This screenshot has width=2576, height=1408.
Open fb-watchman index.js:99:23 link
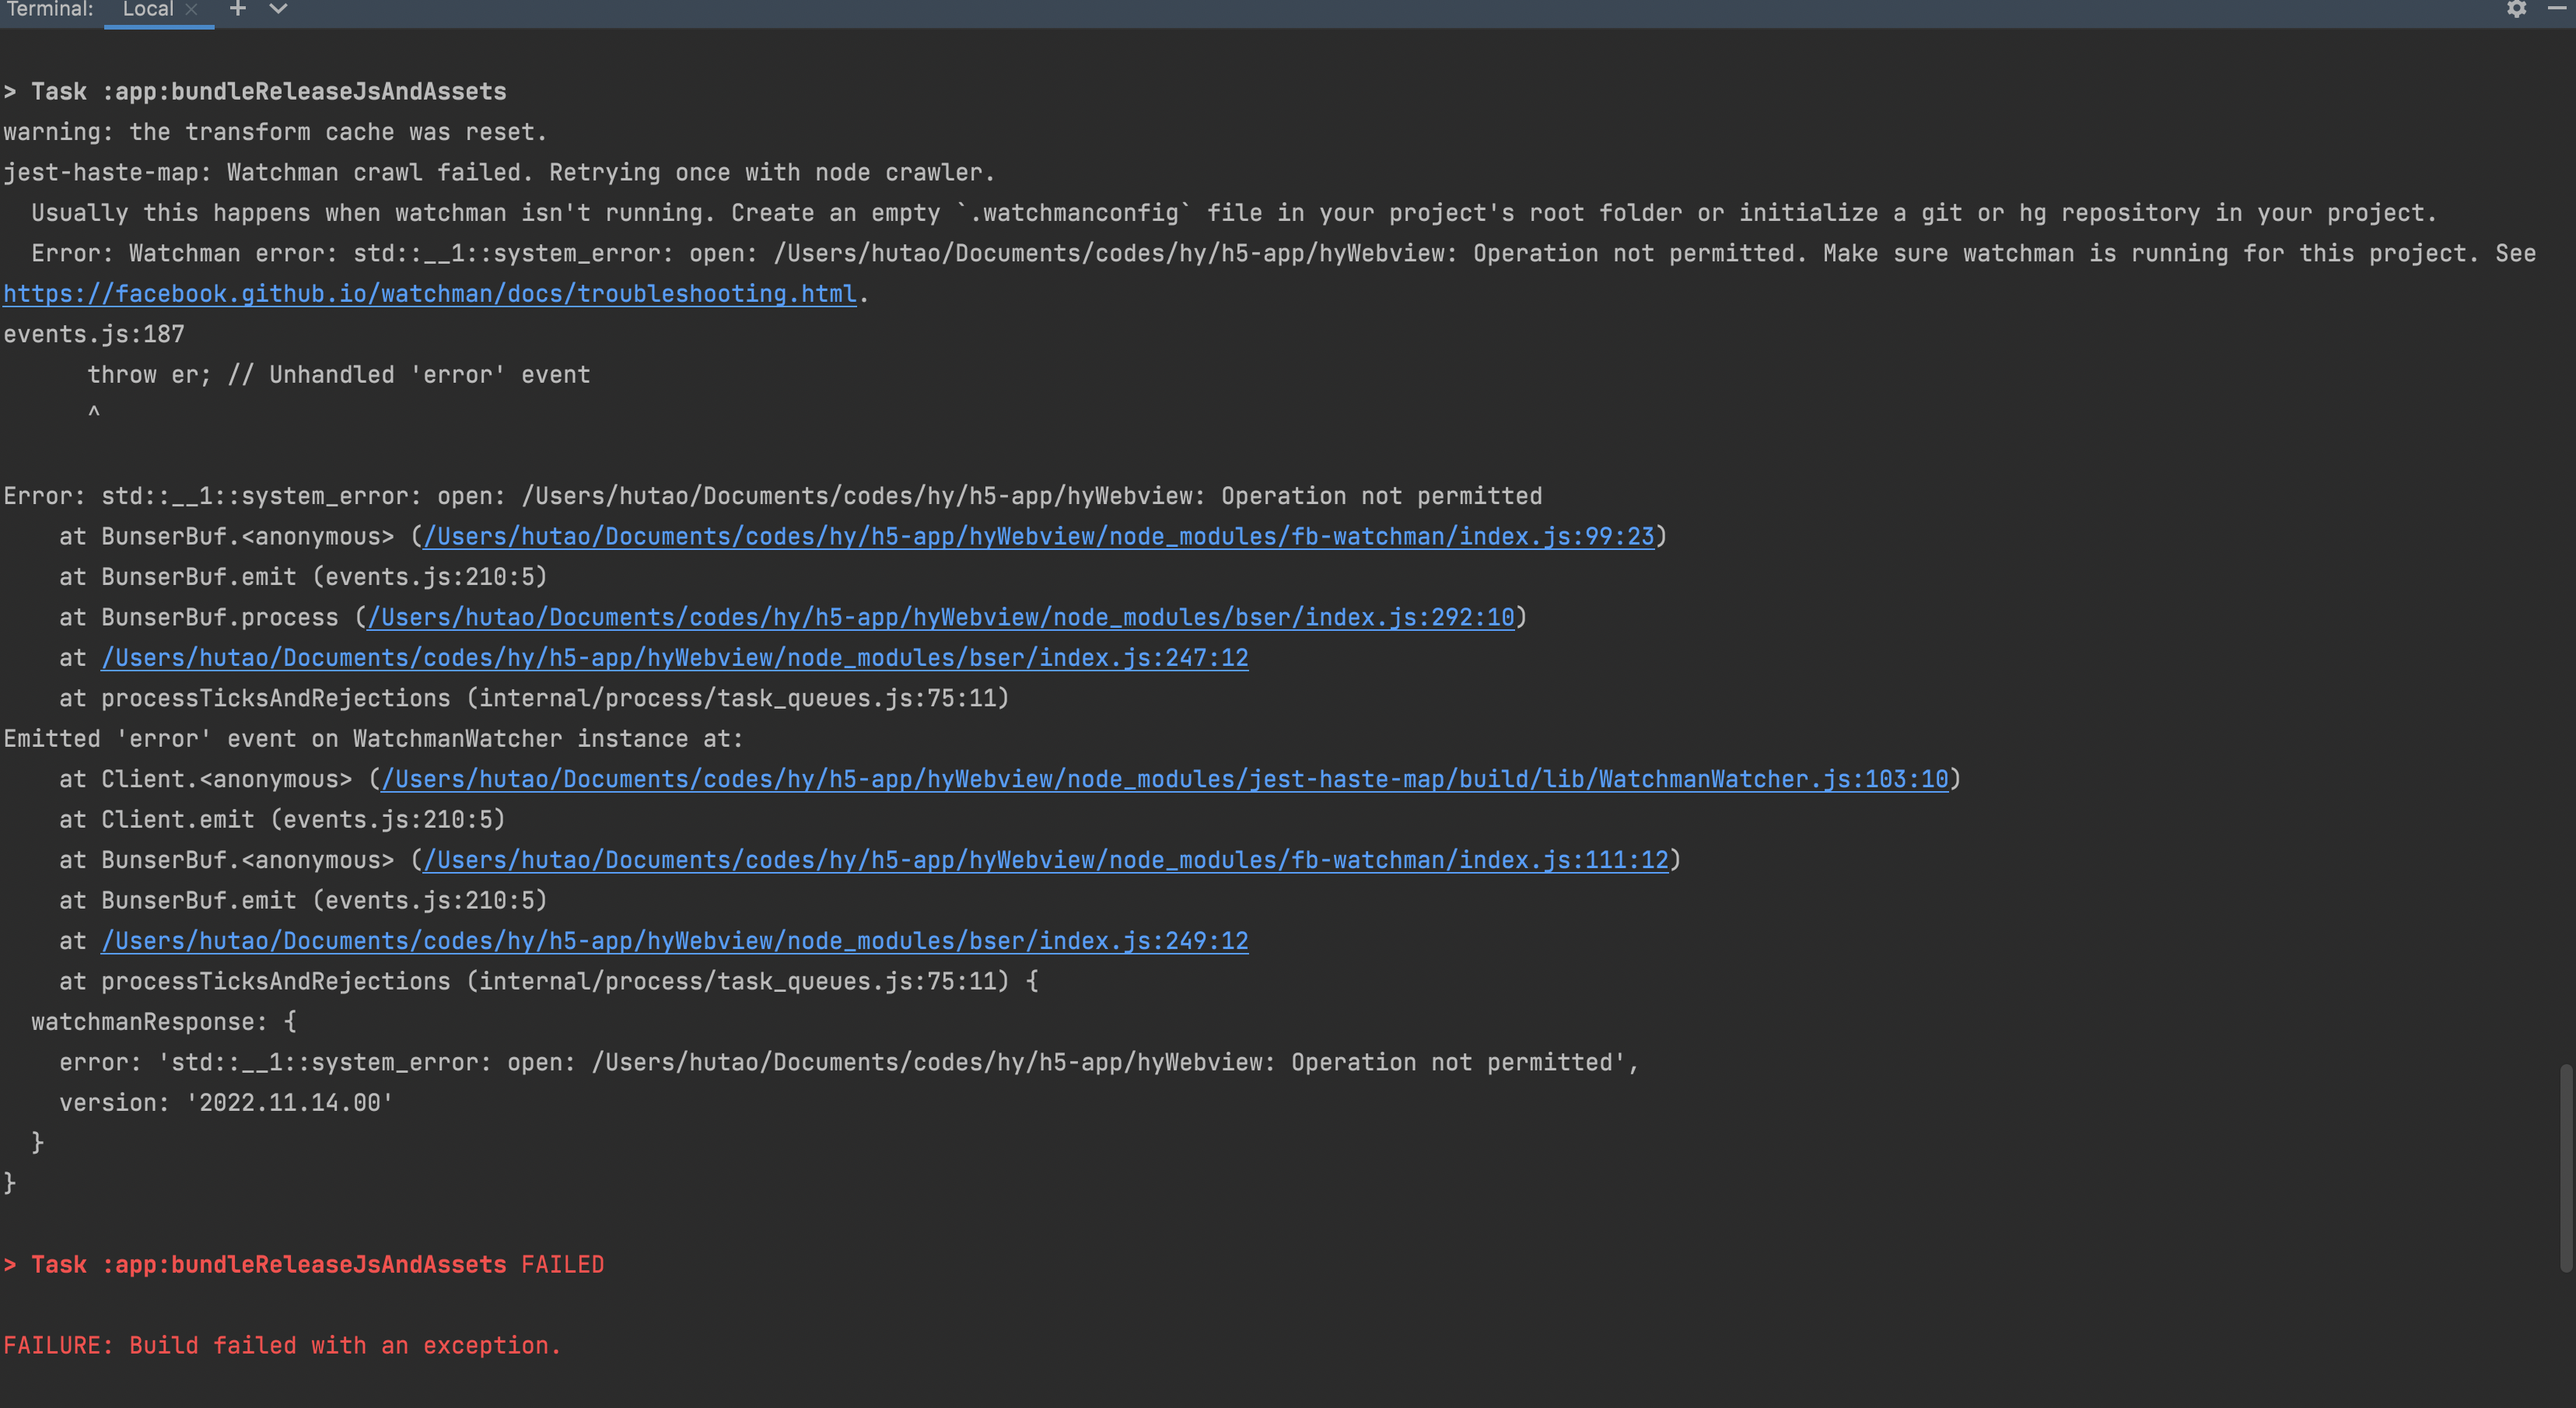click(x=1038, y=537)
